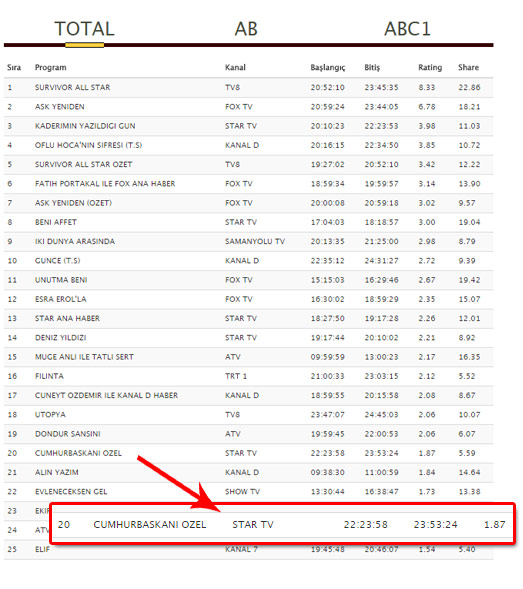Click the 2.12 rating value
This screenshot has width=523, height=589.
427,376
